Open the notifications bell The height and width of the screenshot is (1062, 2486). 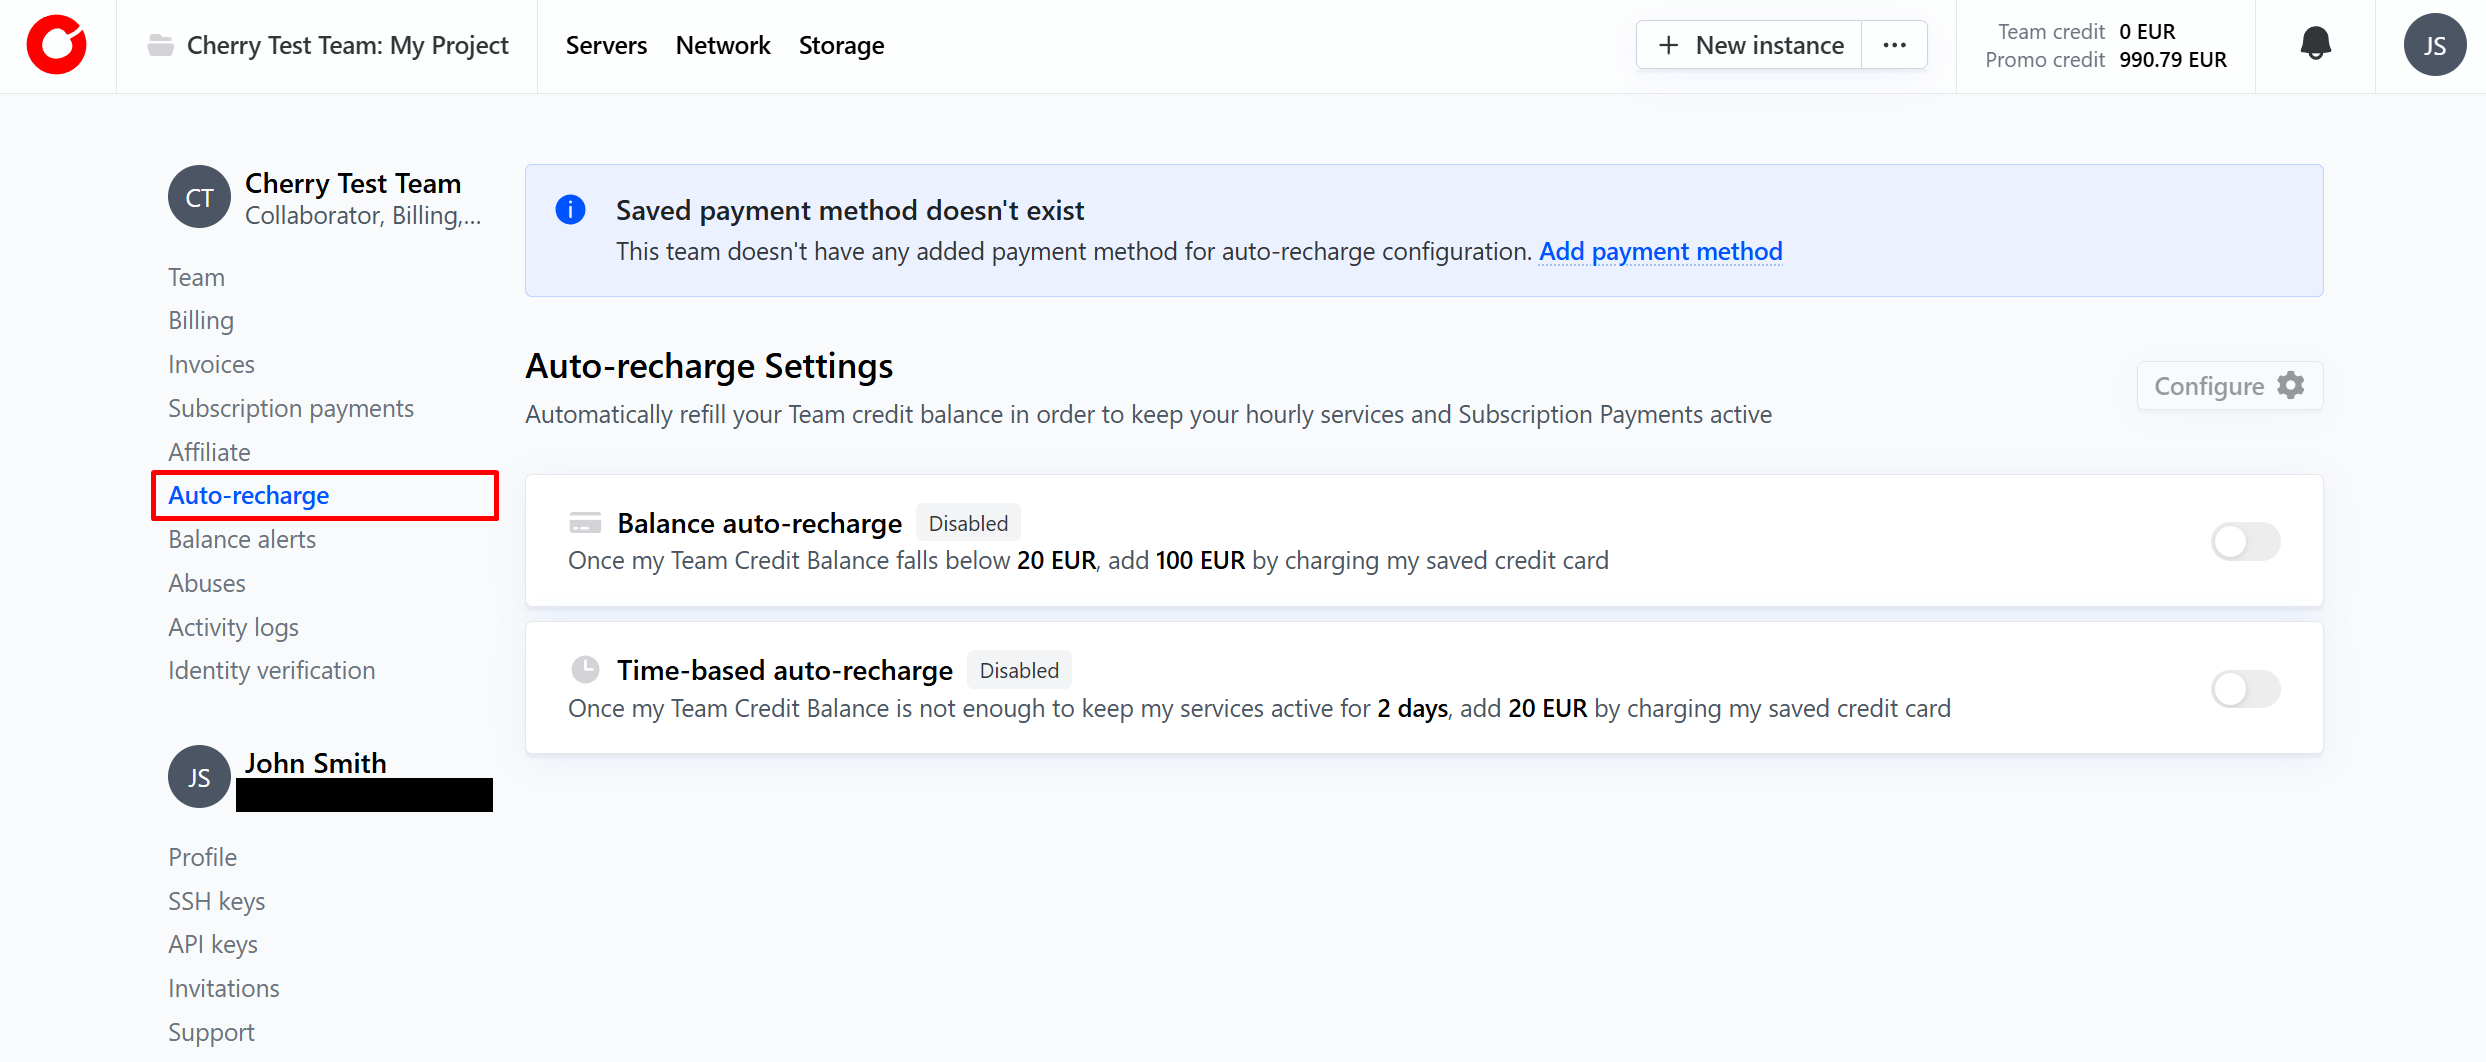(2315, 45)
